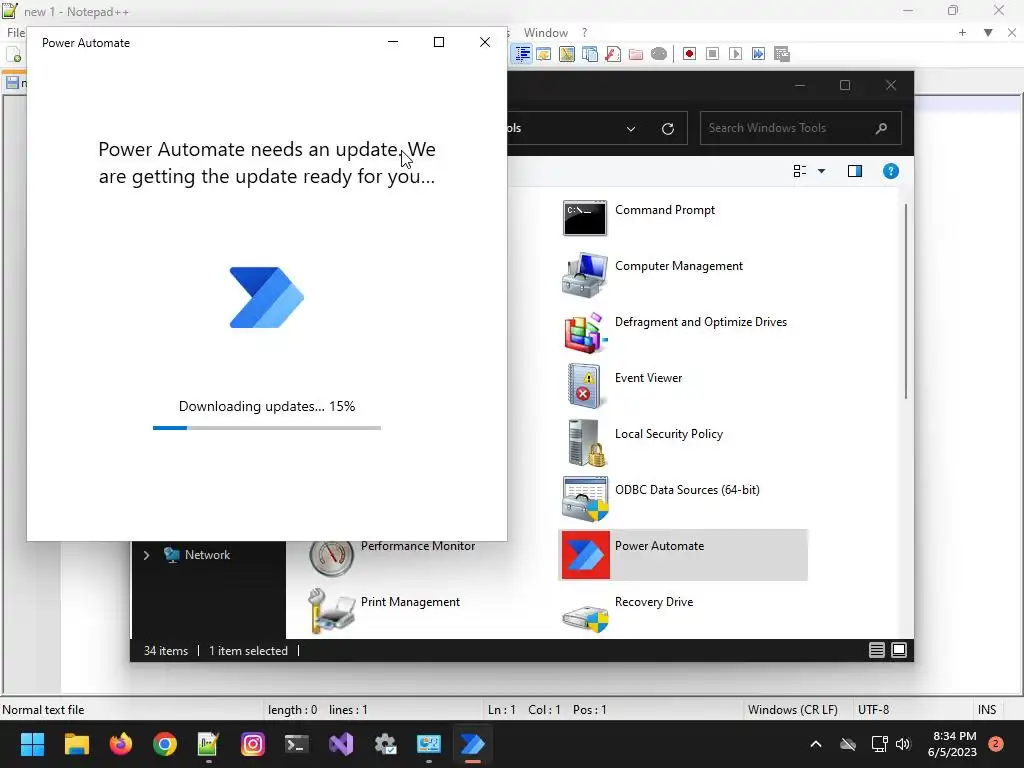
Task: Open the clock showing 8:34 PM
Action: click(x=953, y=744)
